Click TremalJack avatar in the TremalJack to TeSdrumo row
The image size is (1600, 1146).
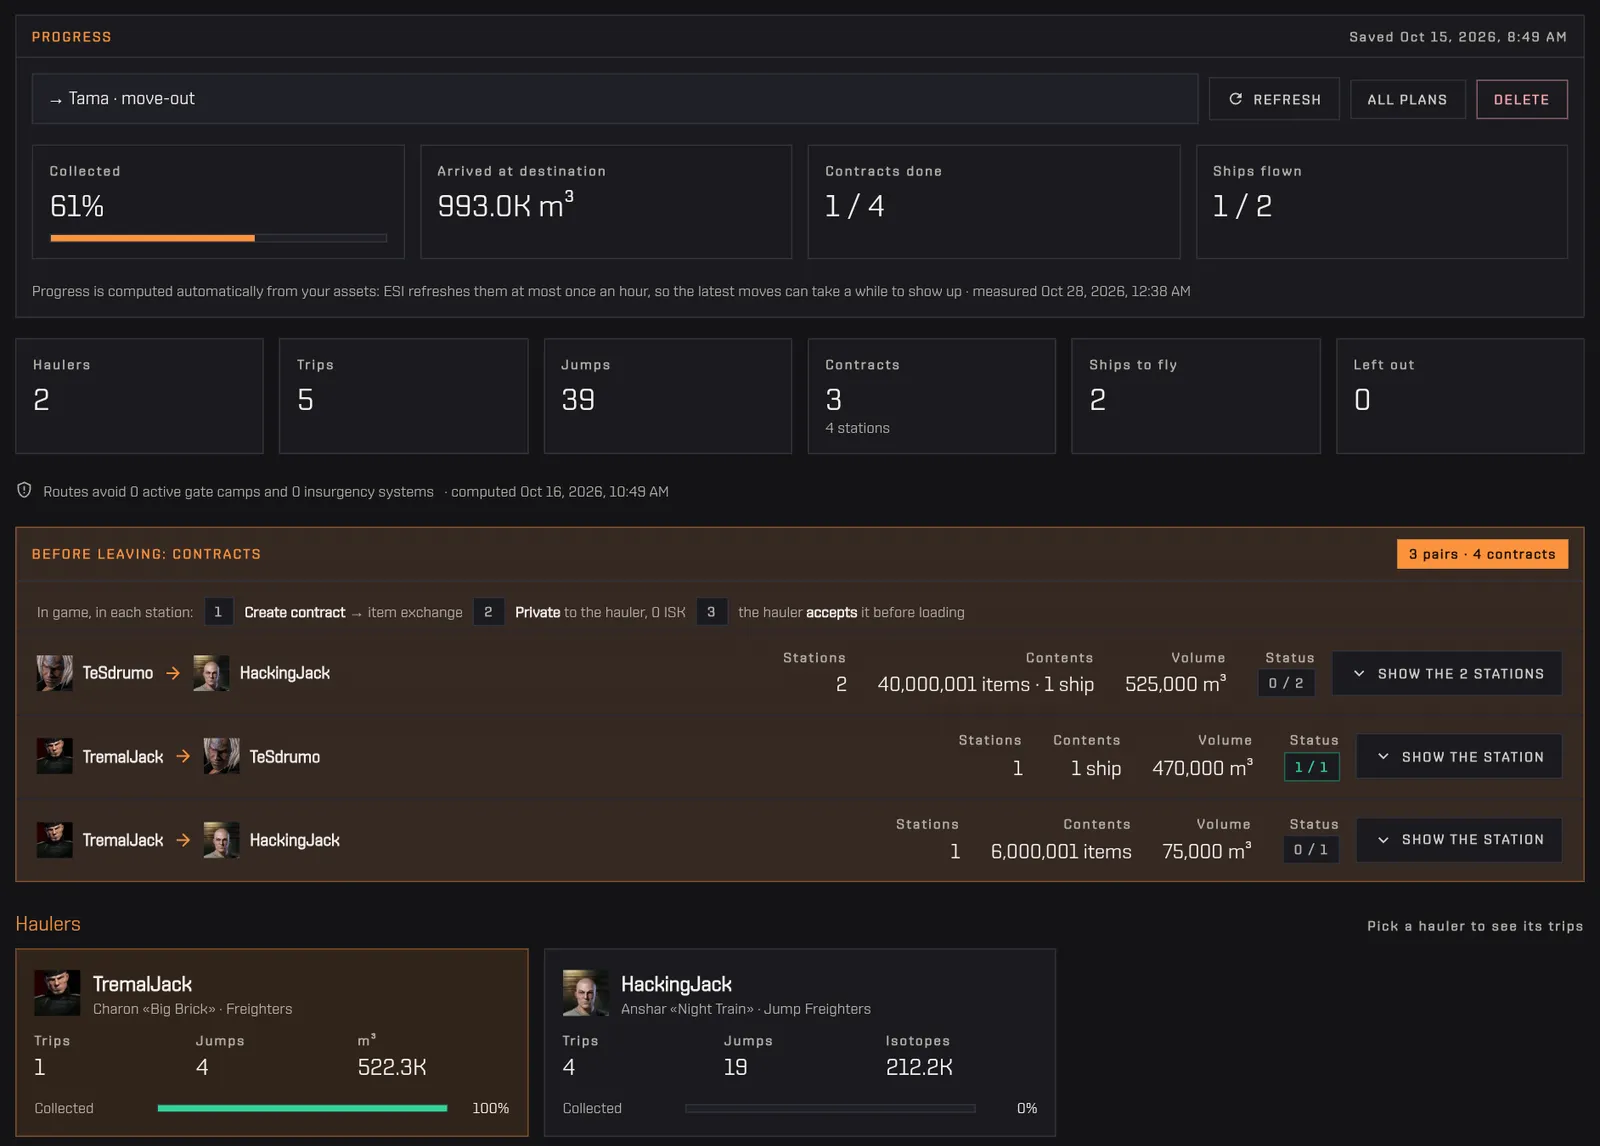pos(54,756)
